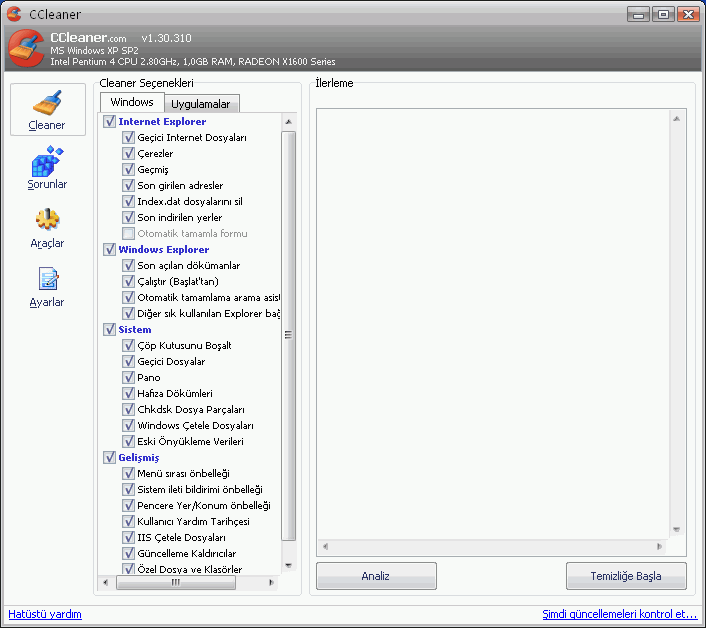Close the CCleaner window

click(x=688, y=14)
